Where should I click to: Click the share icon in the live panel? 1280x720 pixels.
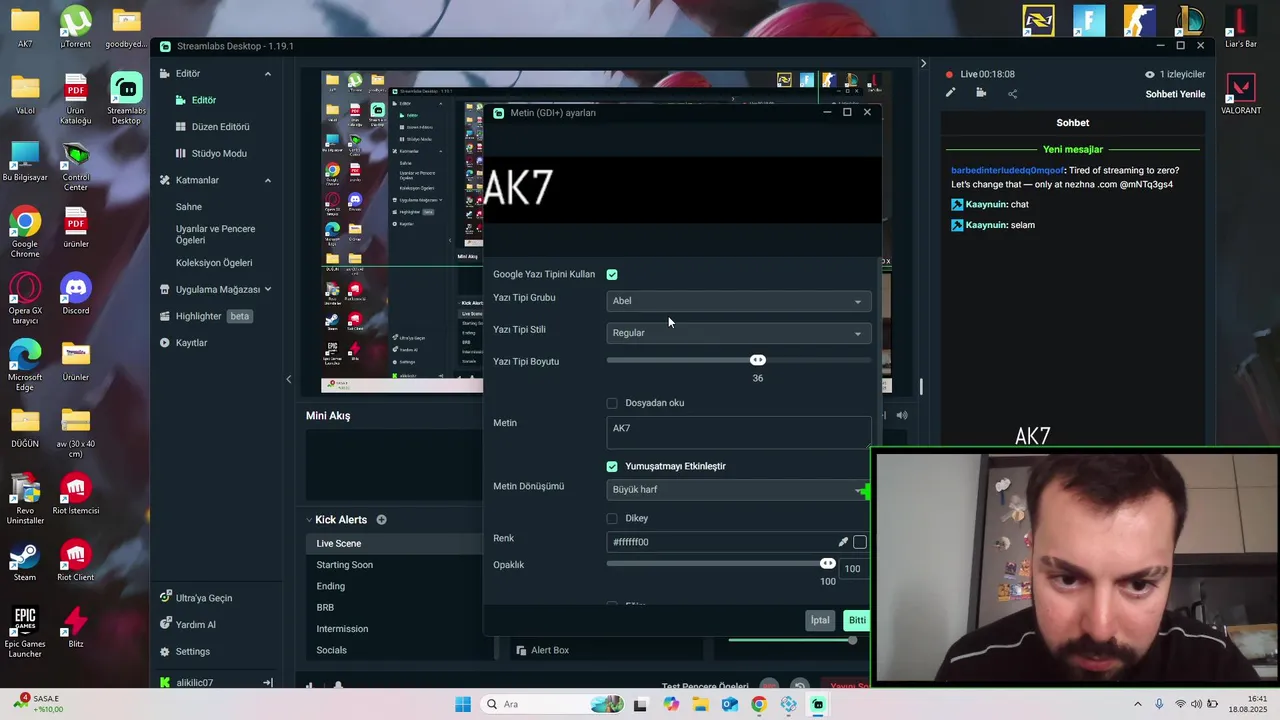tap(1012, 94)
